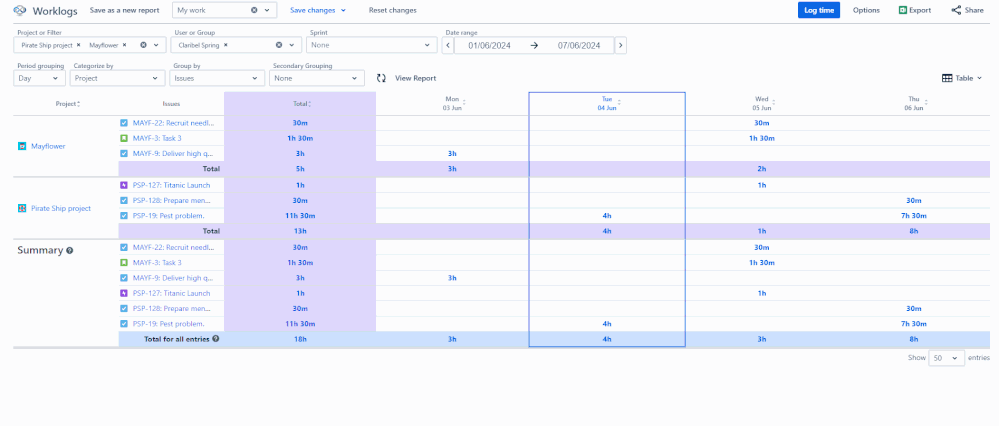Click MAYF-9 task icon in Summary section
The height and width of the screenshot is (426, 999).
tap(124, 278)
